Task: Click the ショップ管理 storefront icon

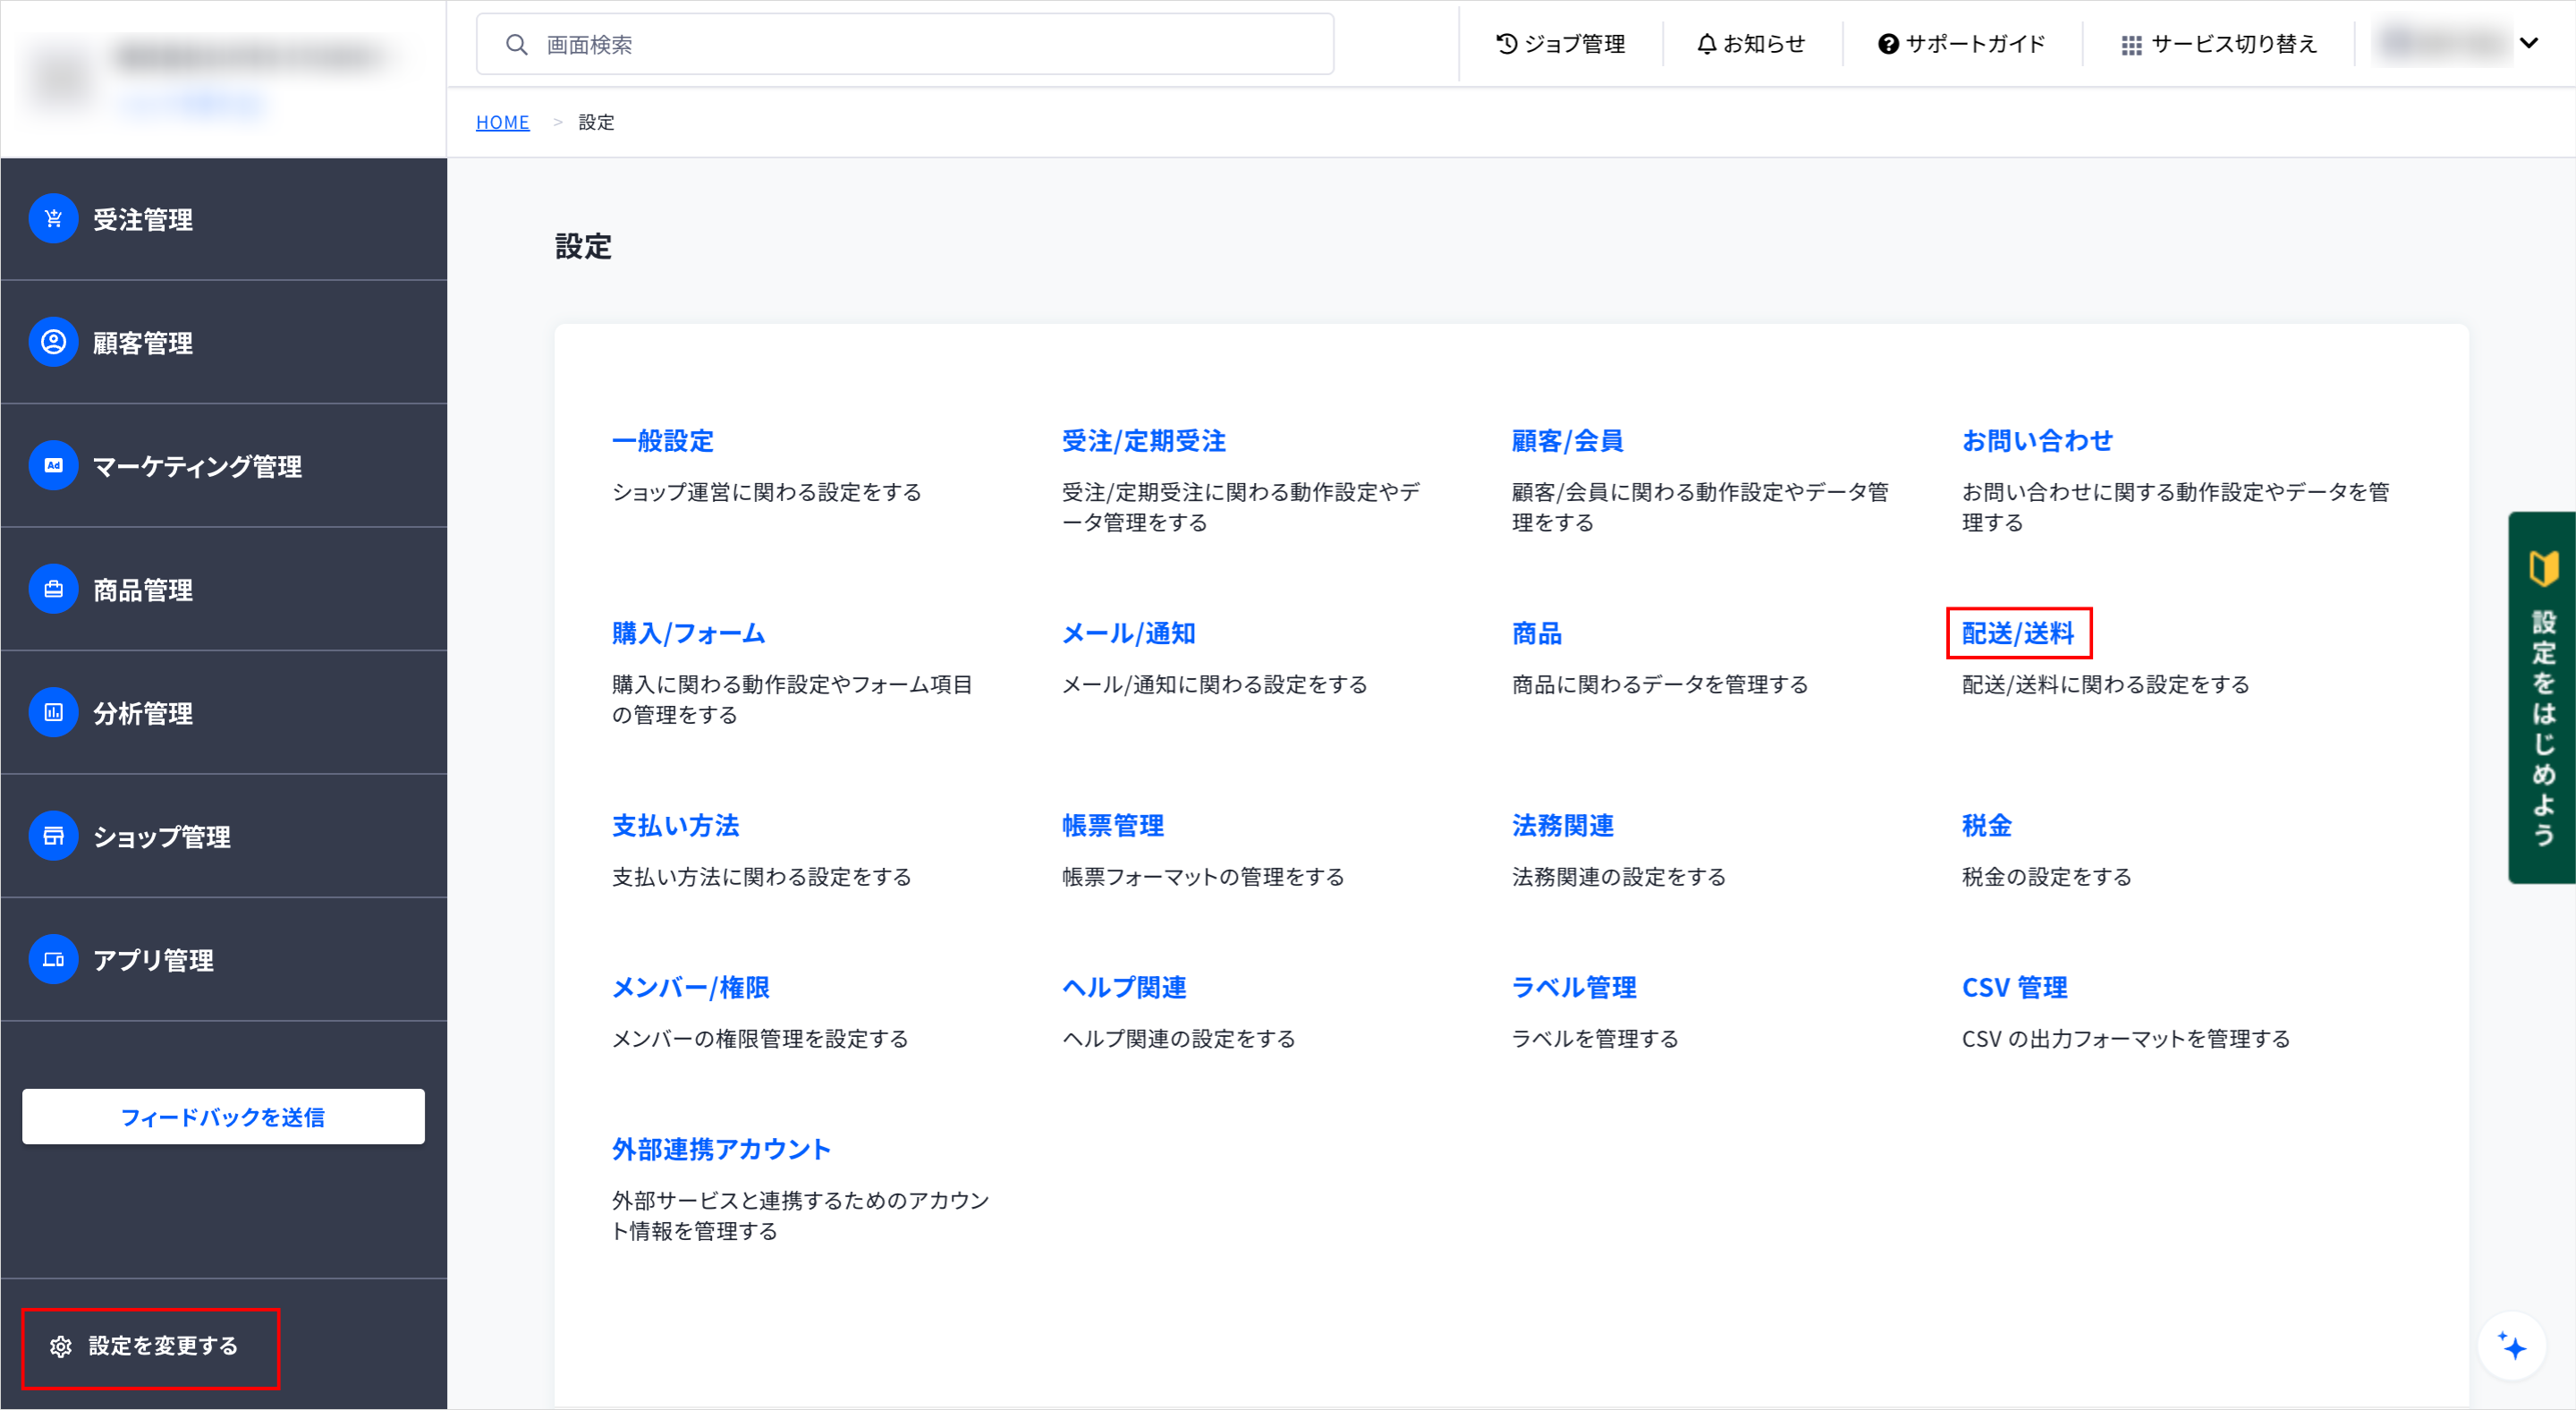Action: 53,836
